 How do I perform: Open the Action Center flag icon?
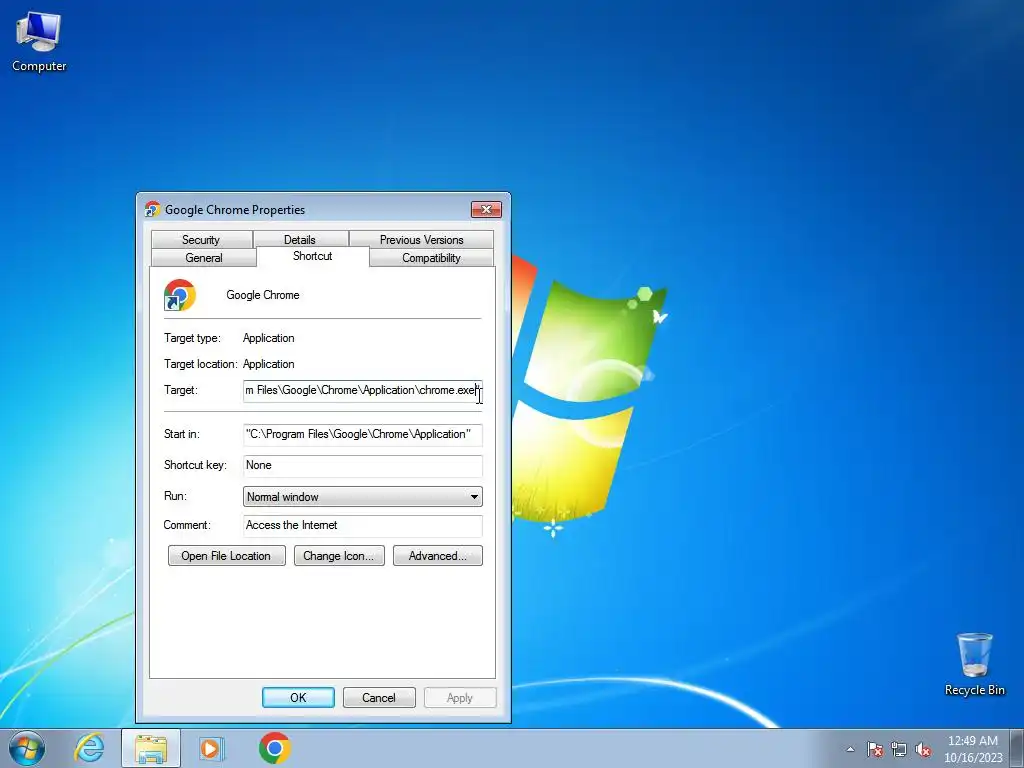pyautogui.click(x=875, y=749)
